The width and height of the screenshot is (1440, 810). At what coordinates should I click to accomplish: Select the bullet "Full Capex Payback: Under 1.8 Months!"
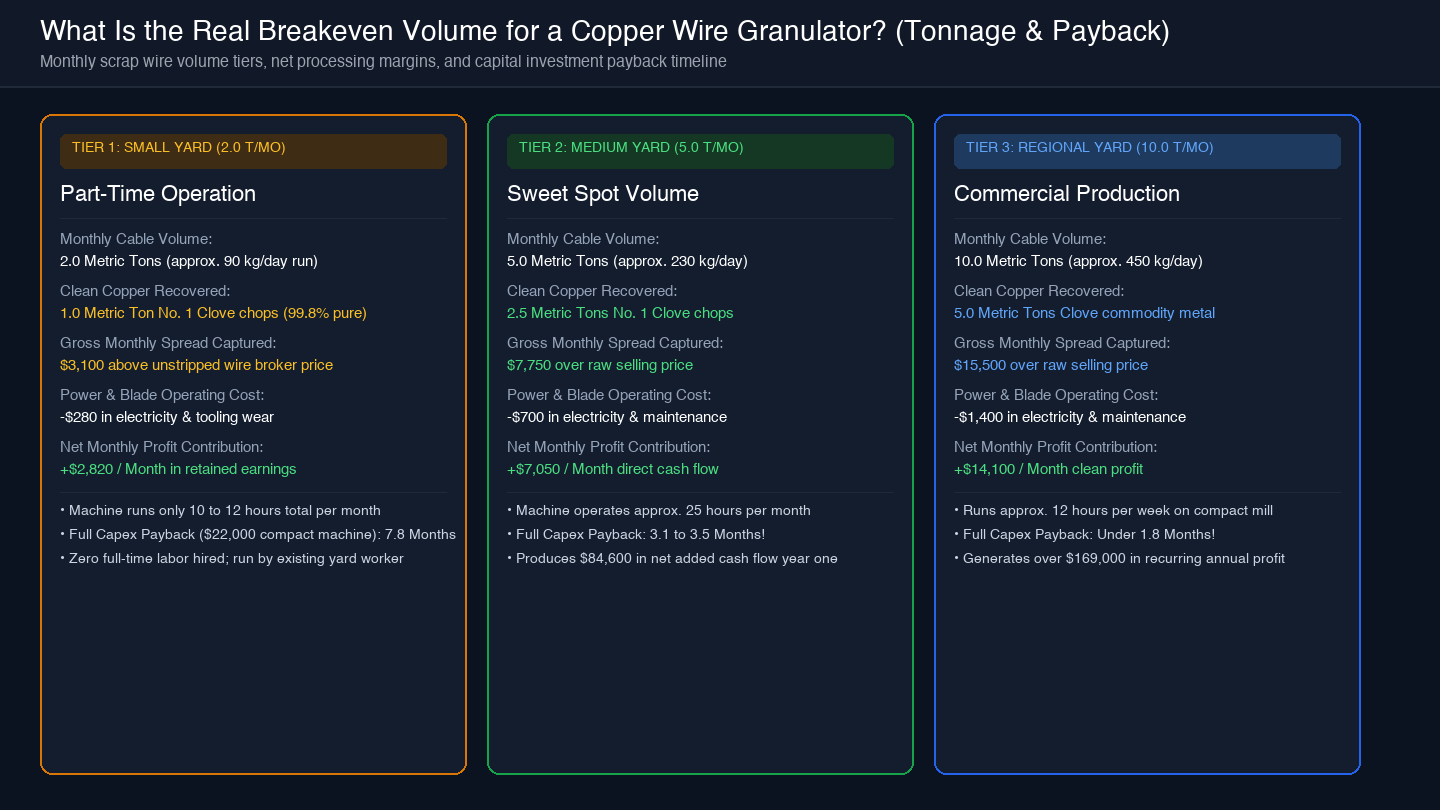[1085, 534]
